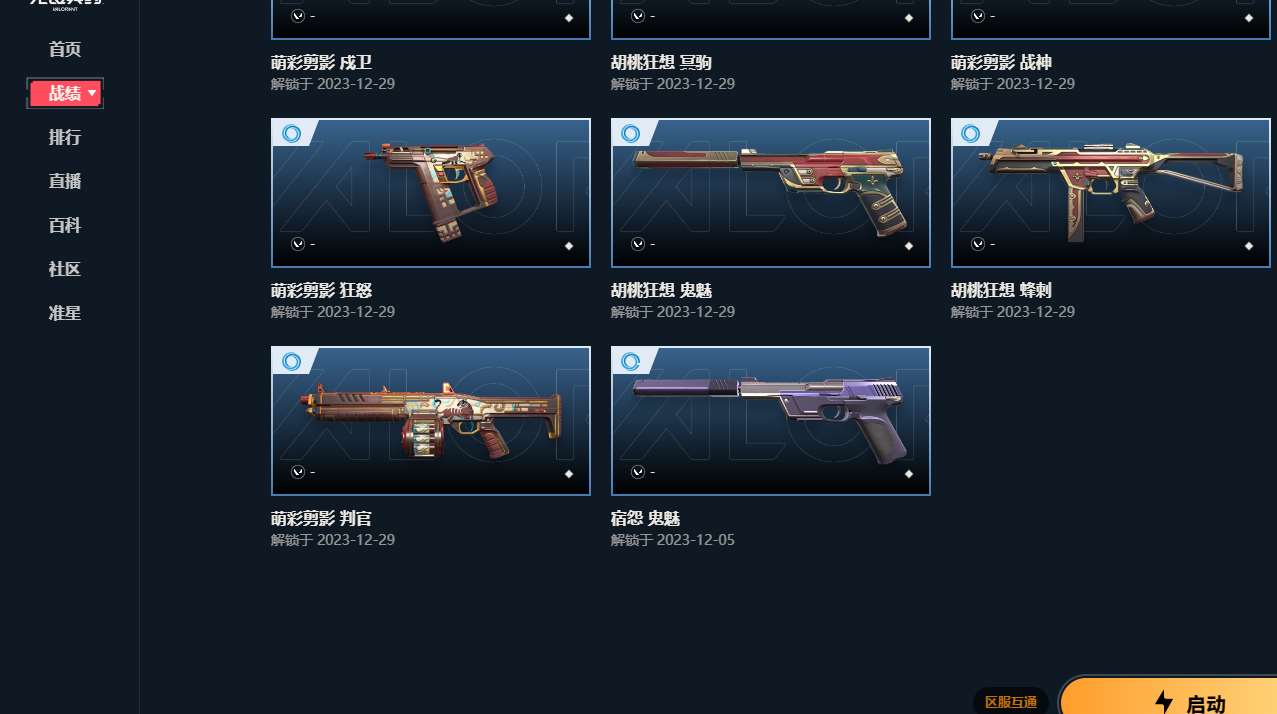Expand the chevron circle on 胡桃狂想 鬼魅 card
Viewport: 1277px width, 714px height.
(x=638, y=244)
